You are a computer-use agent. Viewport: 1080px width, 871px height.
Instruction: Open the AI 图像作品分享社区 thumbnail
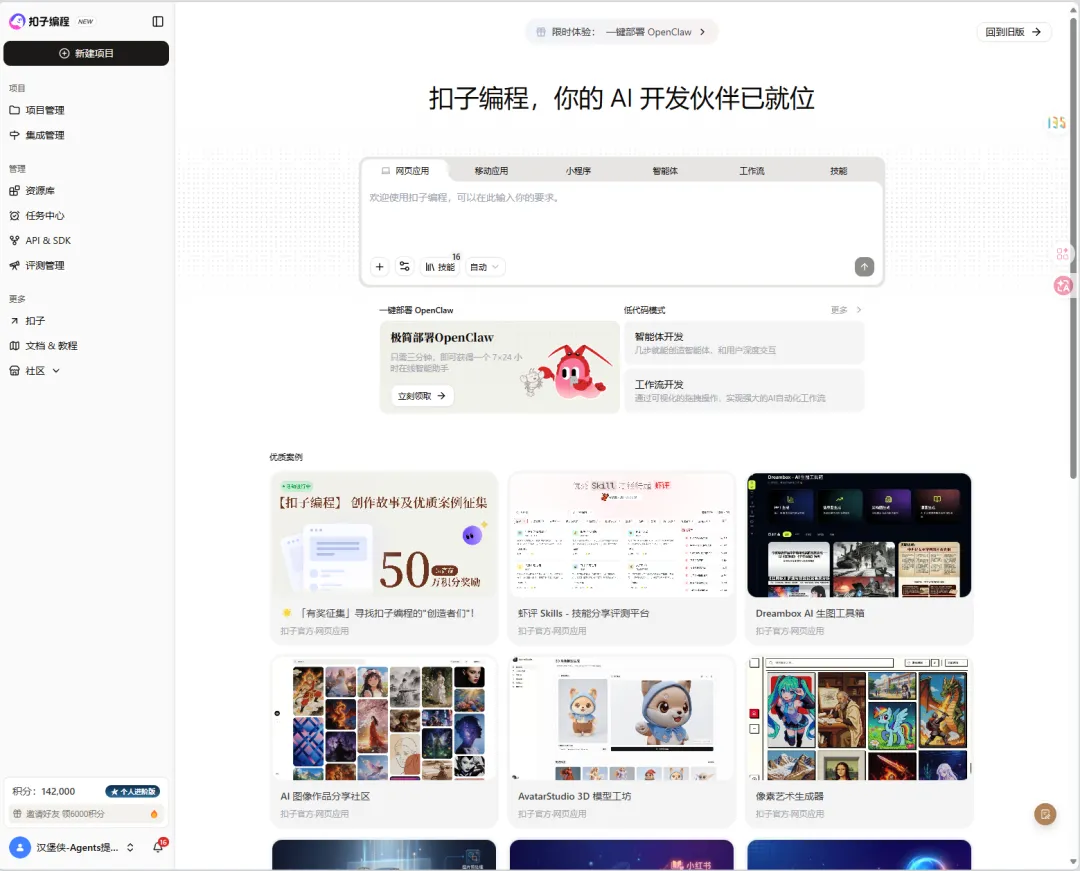tap(384, 718)
